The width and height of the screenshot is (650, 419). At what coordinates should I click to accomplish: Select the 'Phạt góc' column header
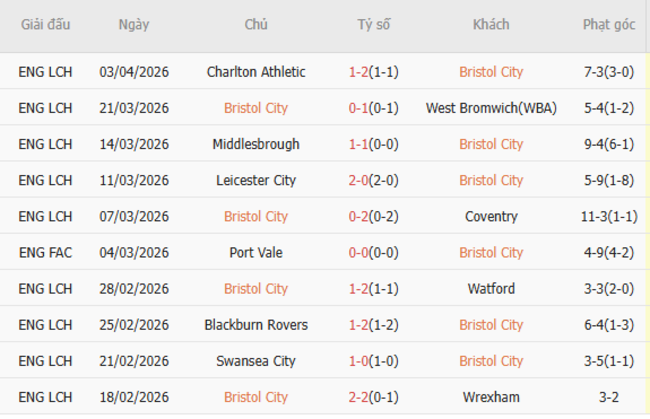point(609,25)
